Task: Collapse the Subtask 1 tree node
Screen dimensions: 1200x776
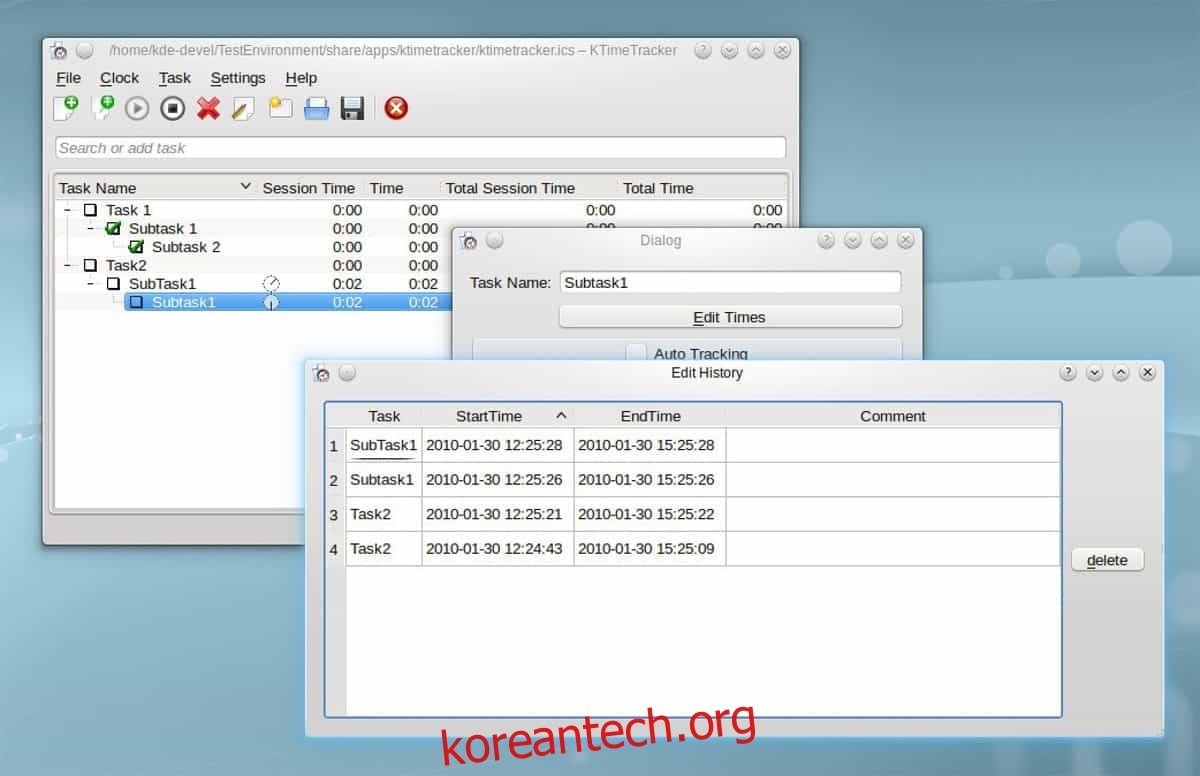Action: (90, 229)
